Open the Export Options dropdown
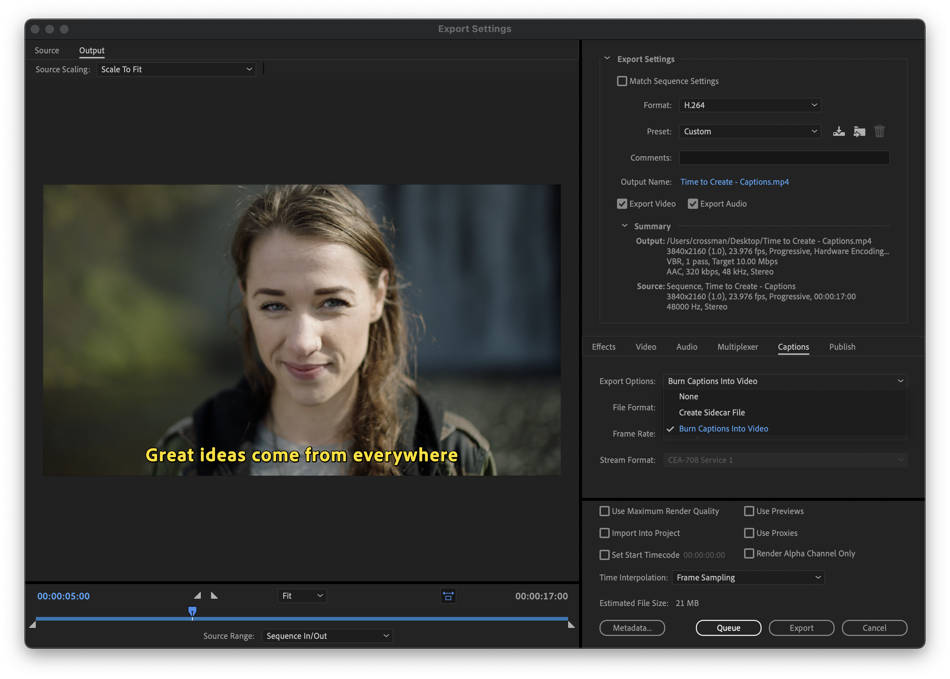This screenshot has width=950, height=679. pos(785,381)
